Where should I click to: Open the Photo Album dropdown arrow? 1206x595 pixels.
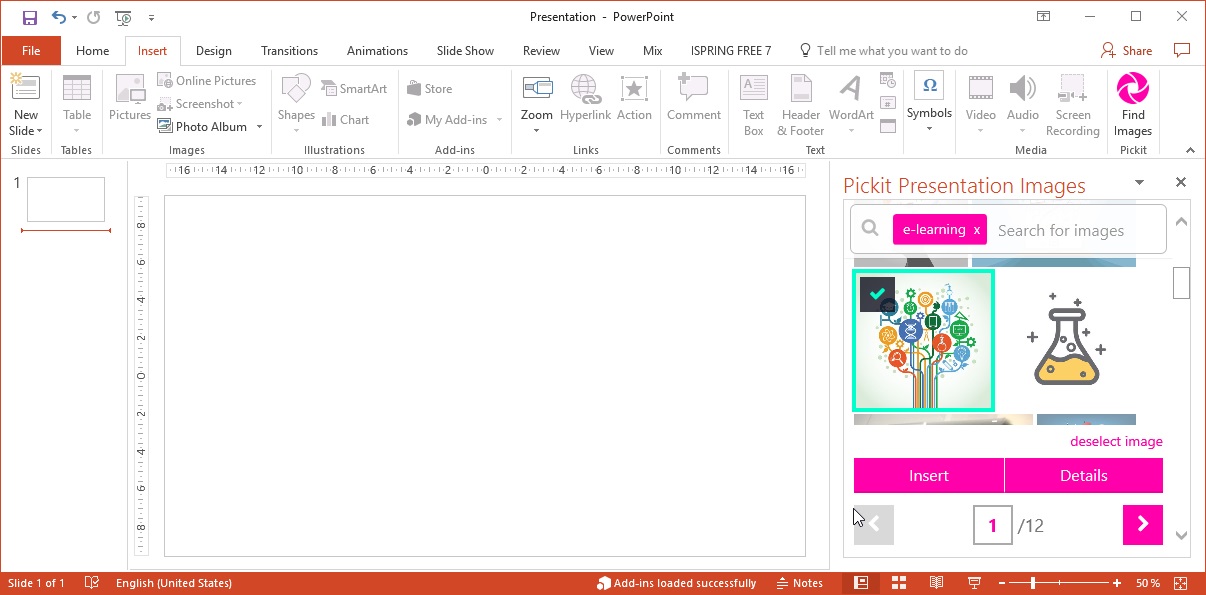point(259,127)
